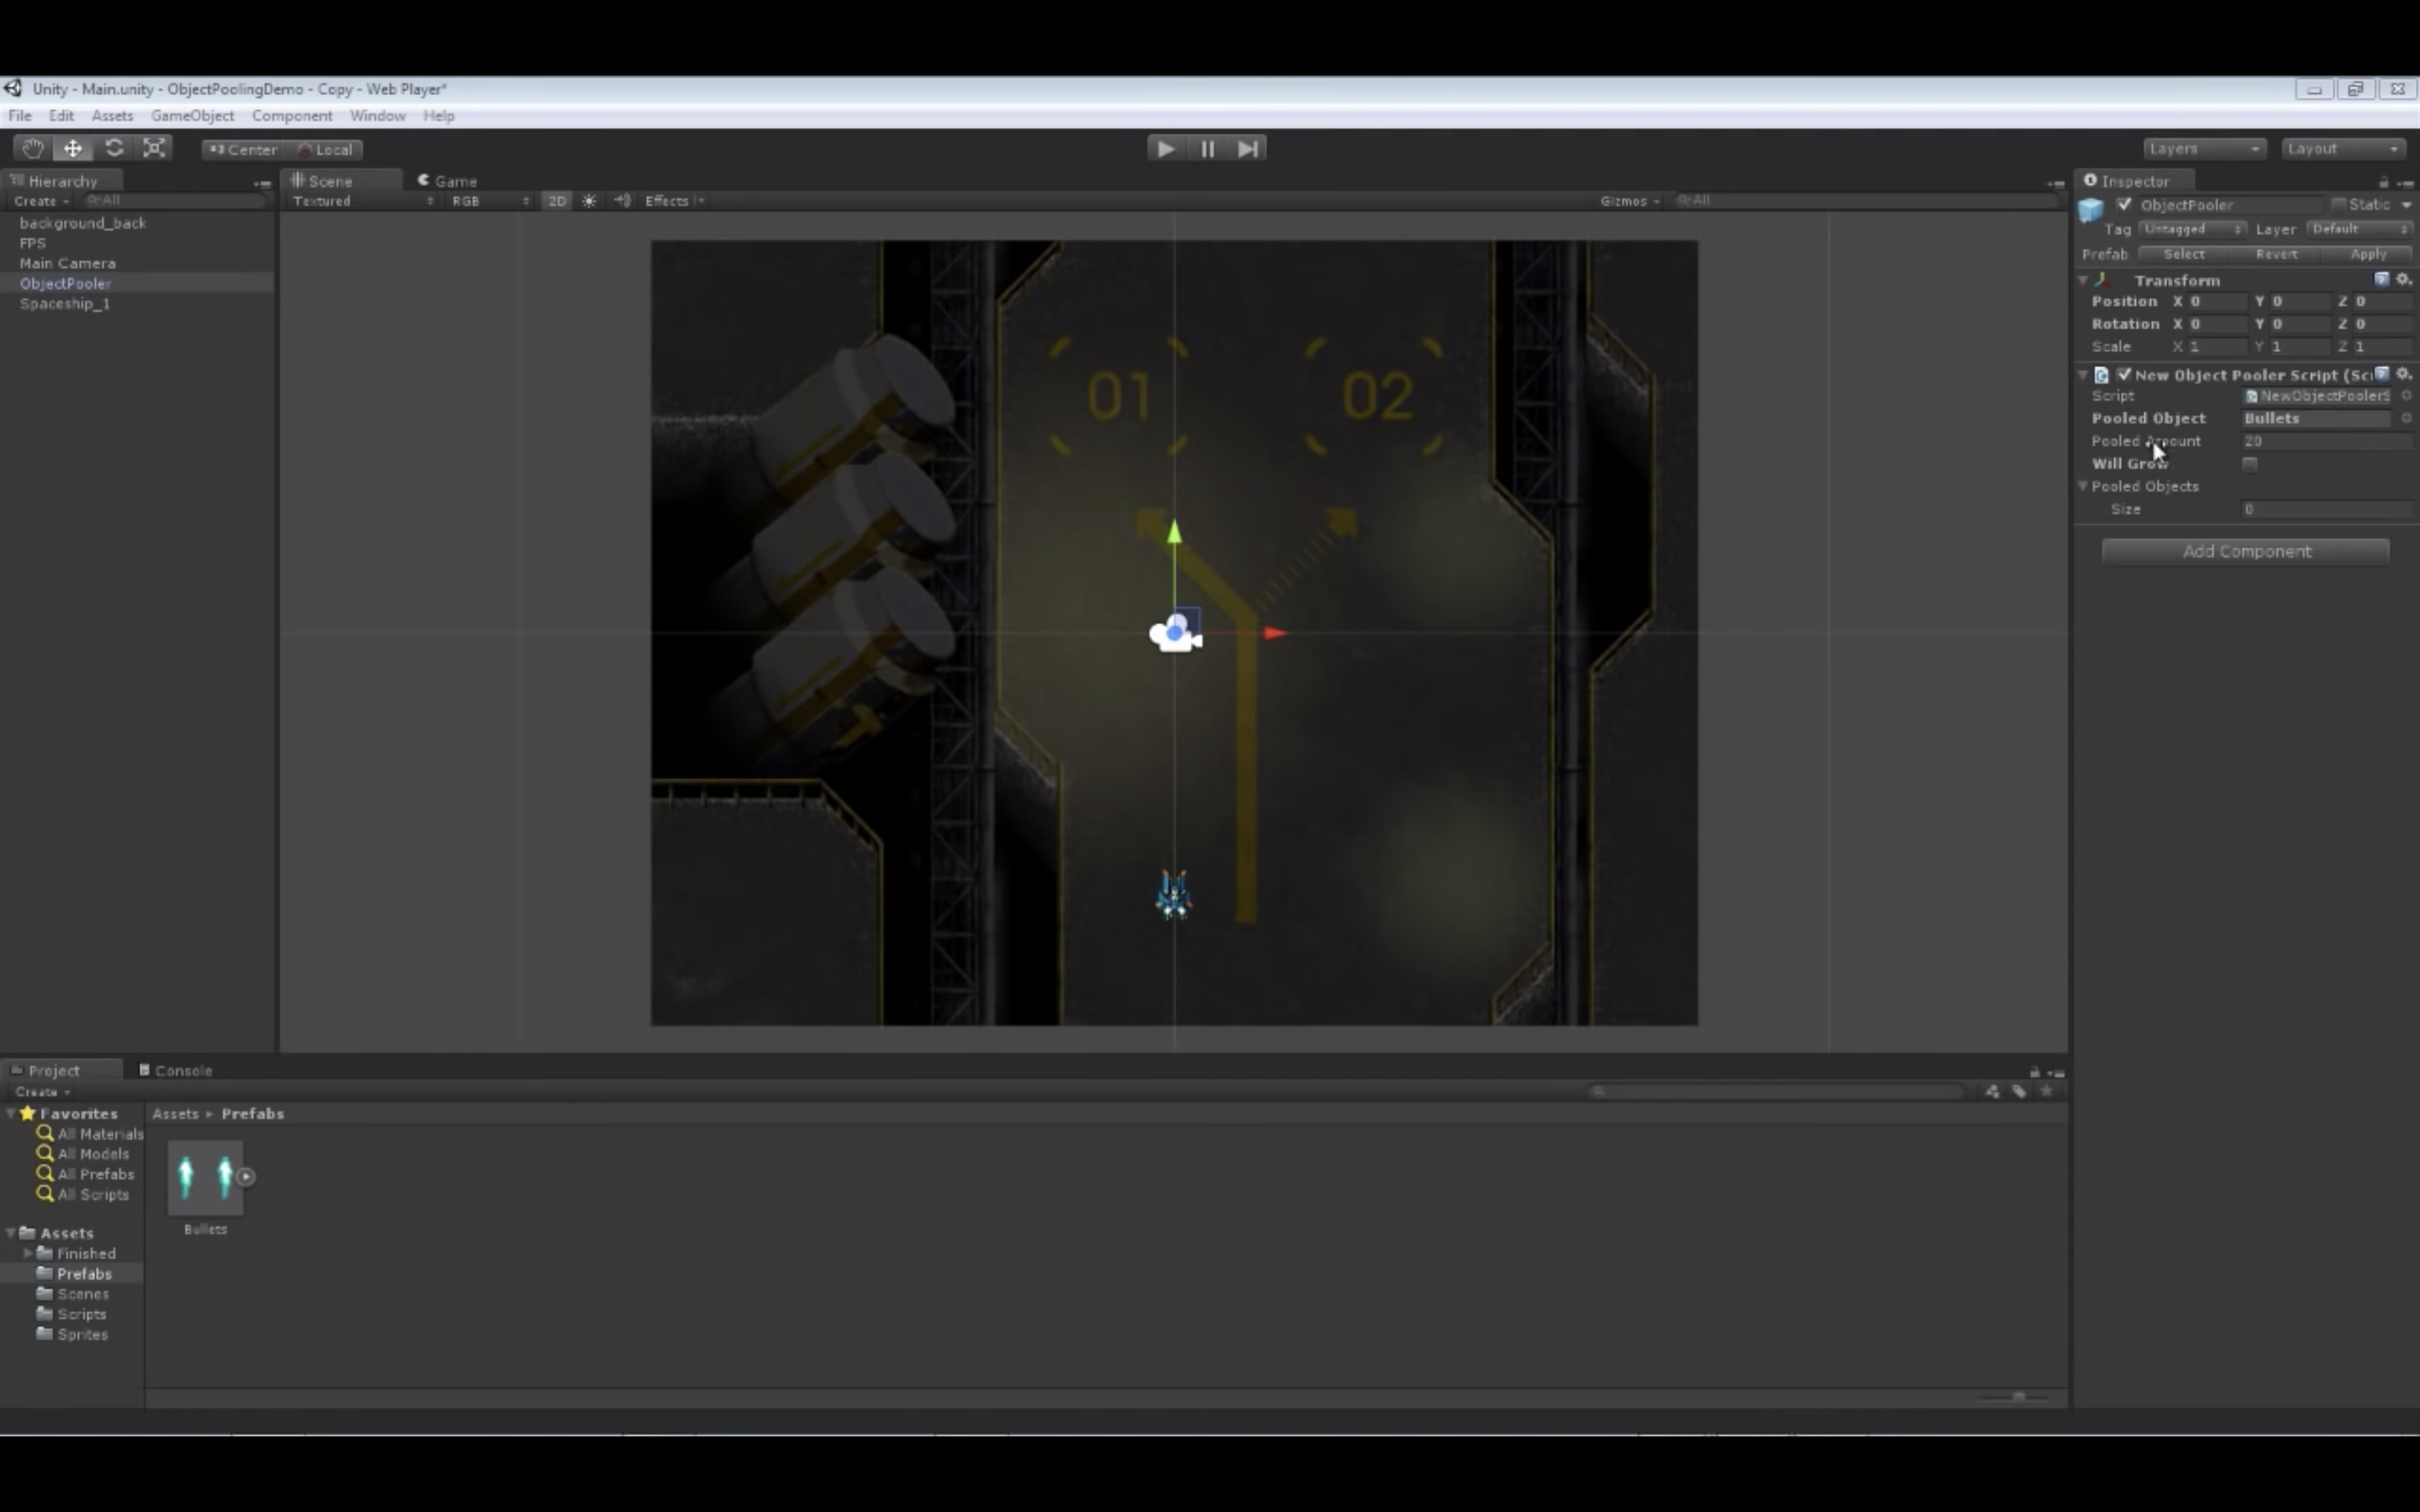The height and width of the screenshot is (1512, 2420).
Task: Click the Pause button in toolbar
Action: 1207,146
